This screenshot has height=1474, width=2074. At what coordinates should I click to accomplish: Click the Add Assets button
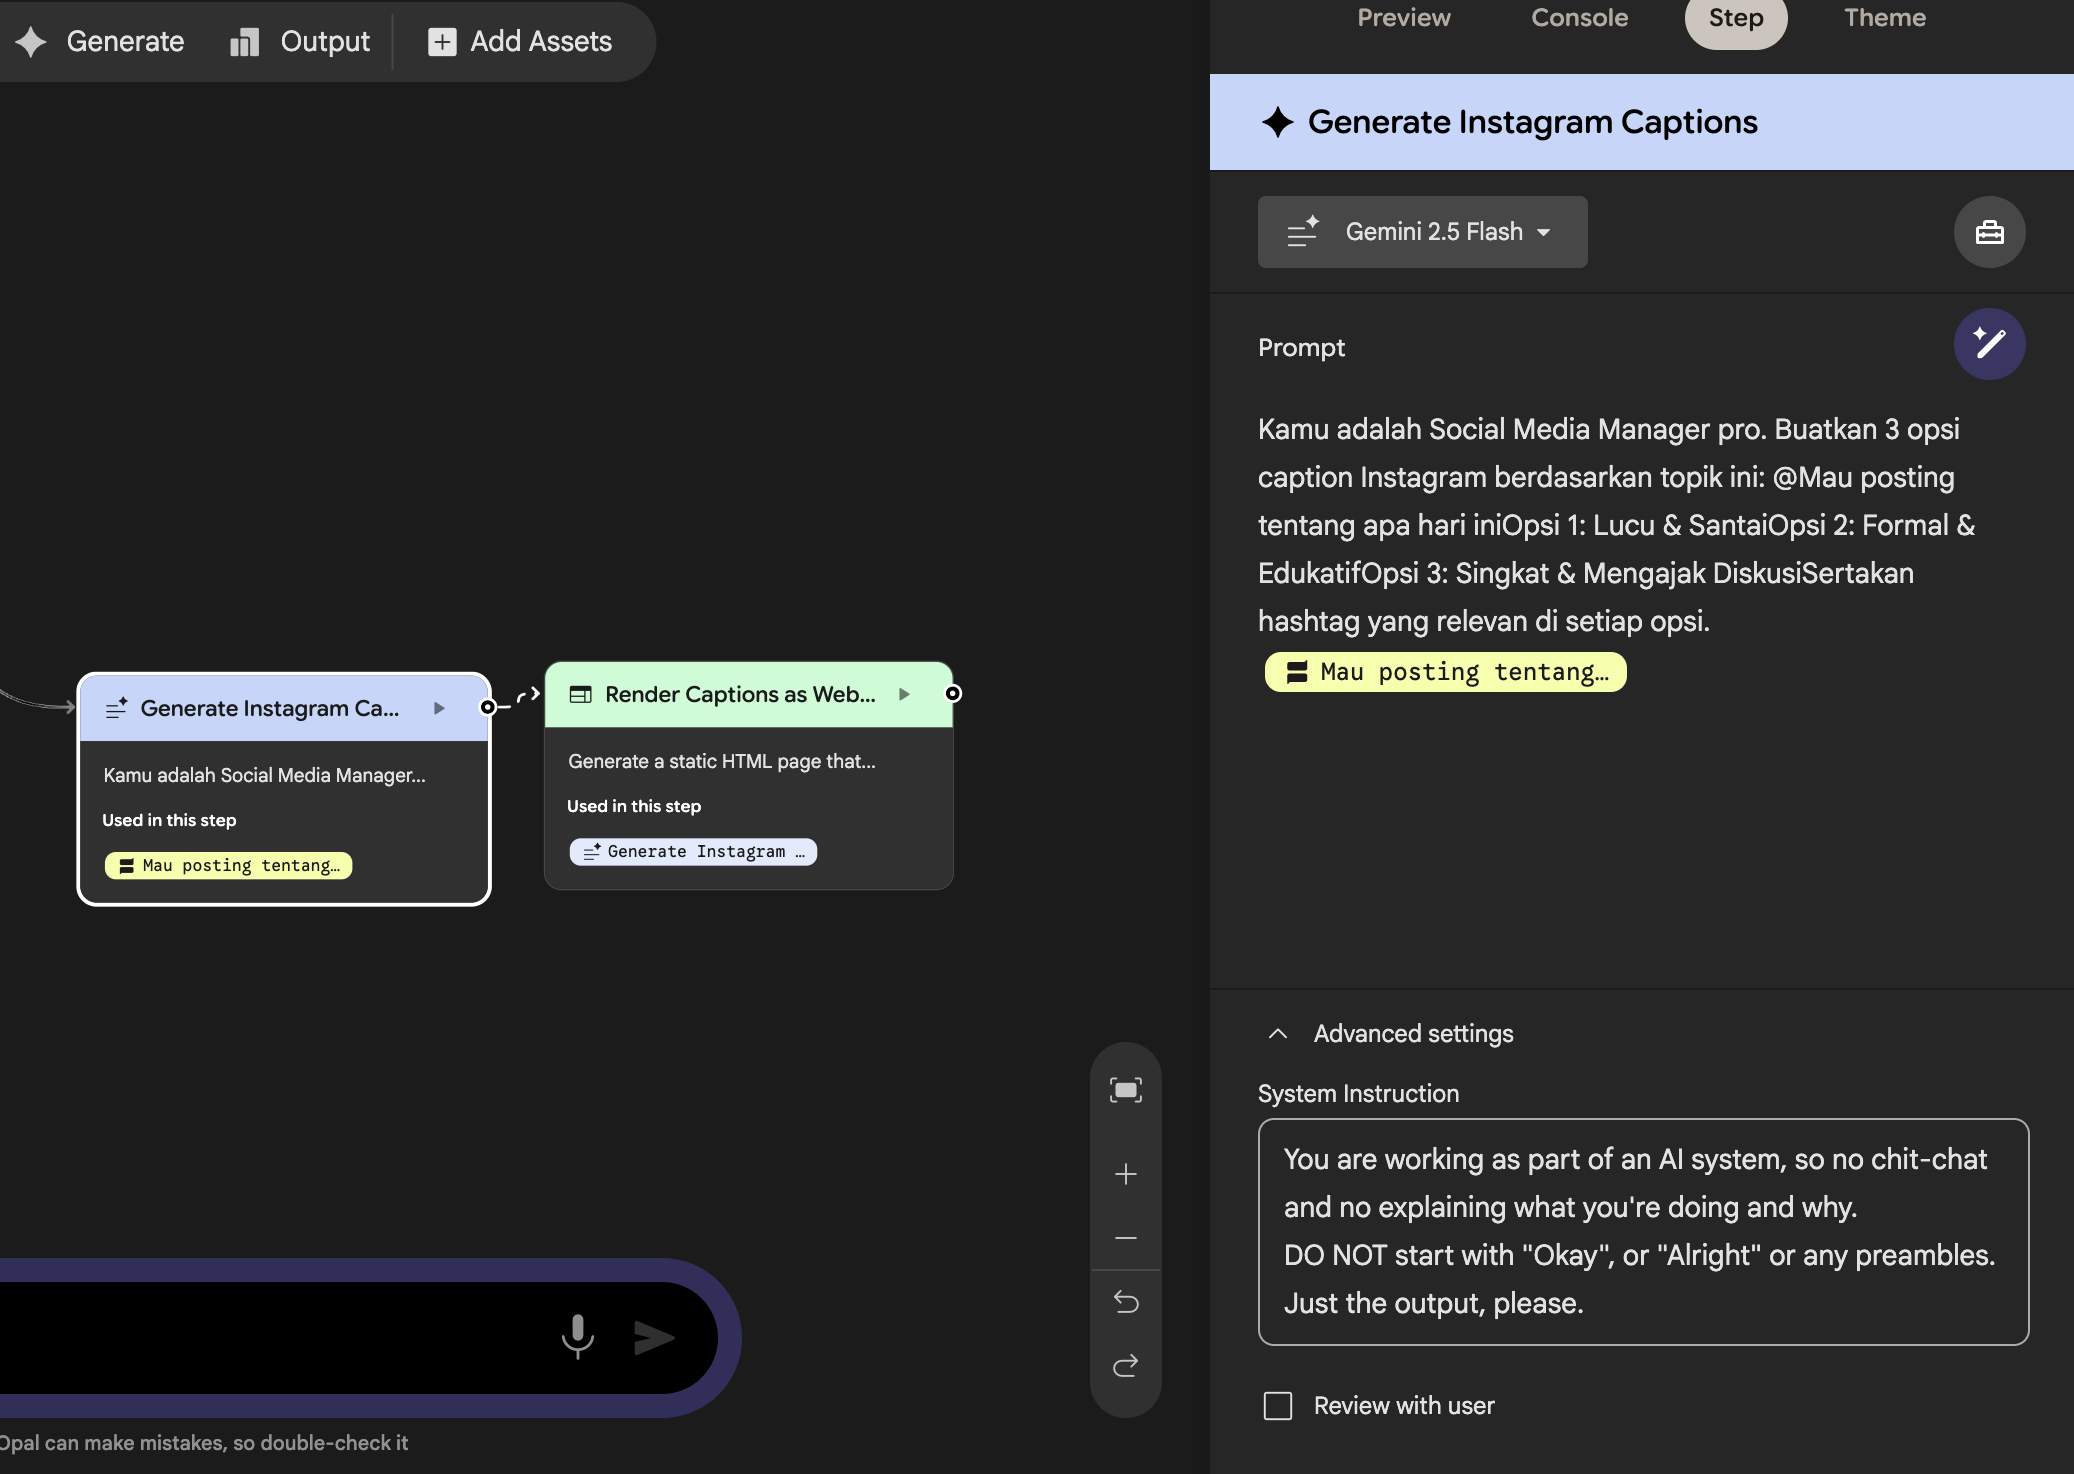(x=520, y=42)
